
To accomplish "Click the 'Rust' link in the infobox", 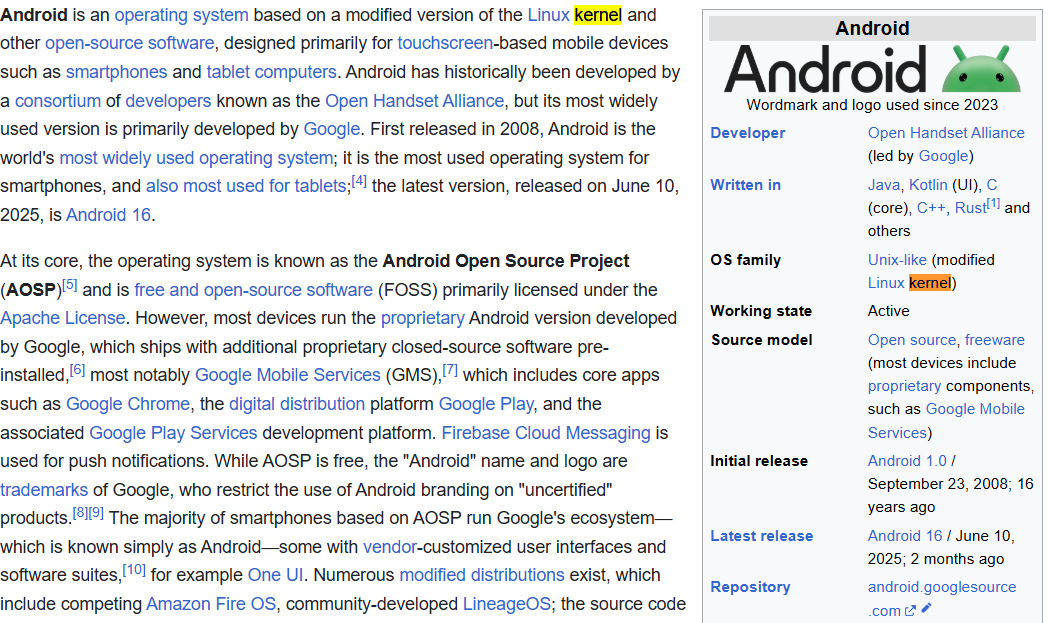I will pos(970,208).
